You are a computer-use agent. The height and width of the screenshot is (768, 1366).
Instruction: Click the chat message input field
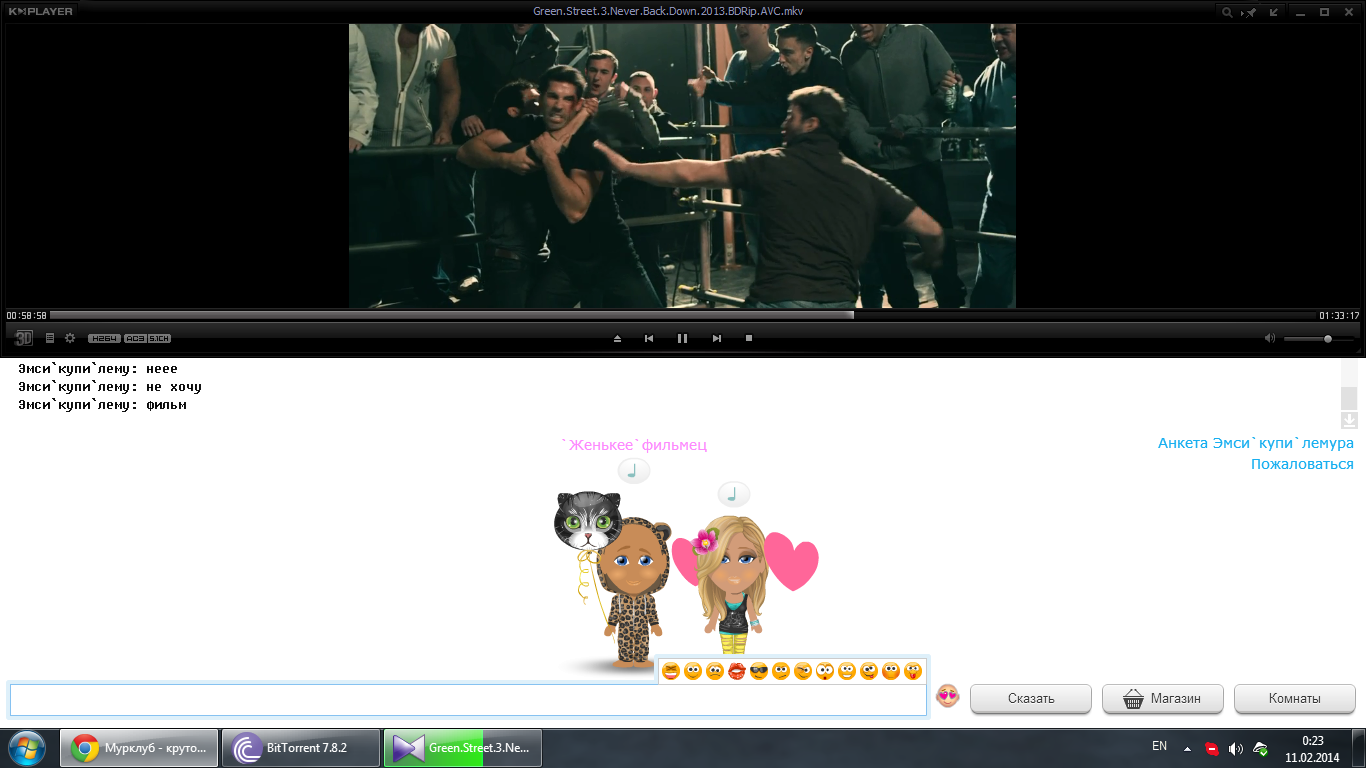[x=468, y=700]
